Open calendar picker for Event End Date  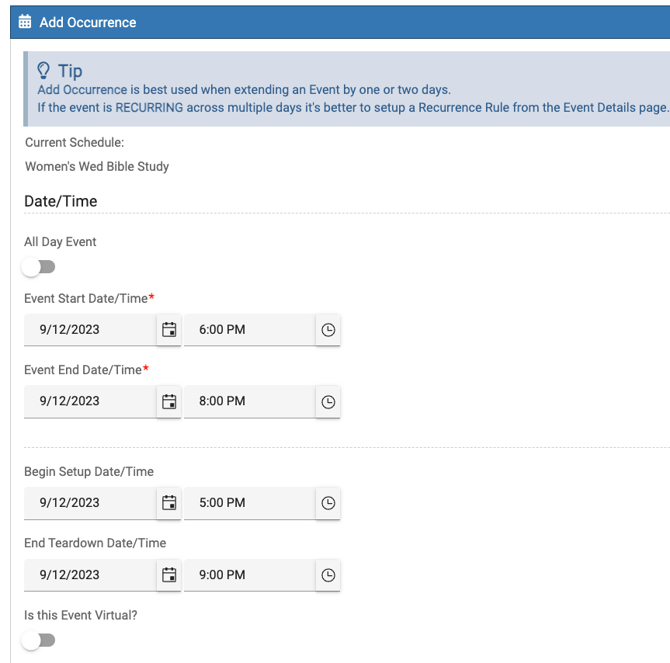169,401
